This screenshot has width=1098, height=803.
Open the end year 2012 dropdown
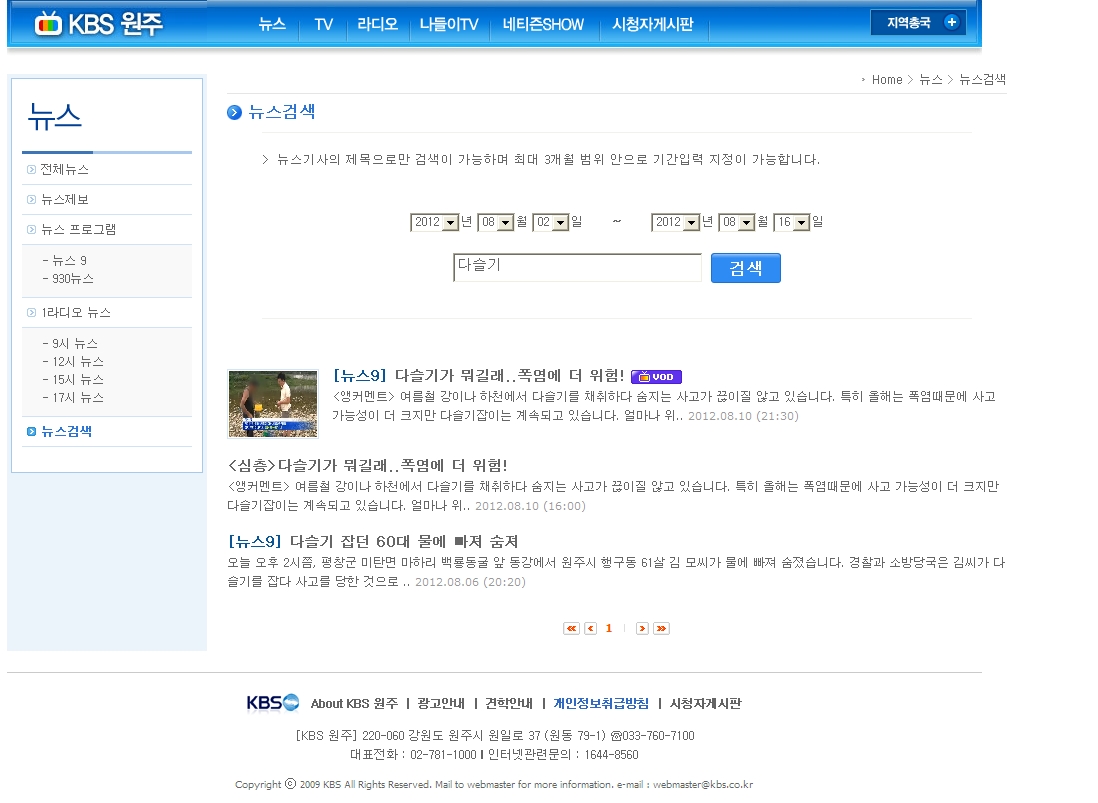[675, 222]
